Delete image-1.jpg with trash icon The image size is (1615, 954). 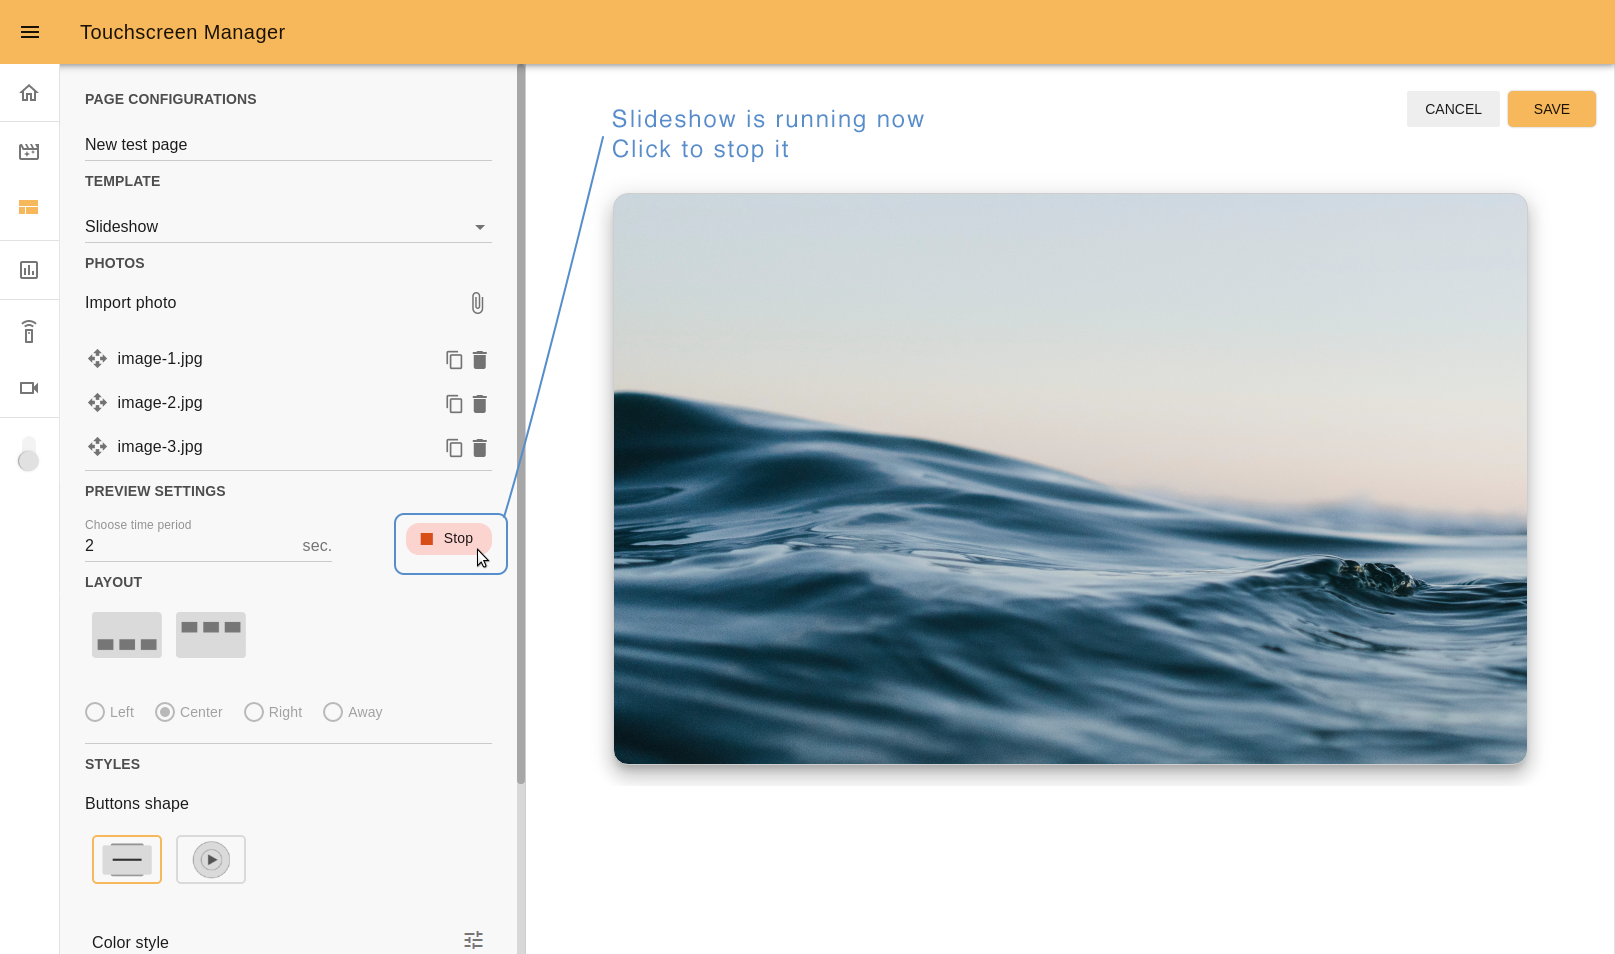click(480, 359)
